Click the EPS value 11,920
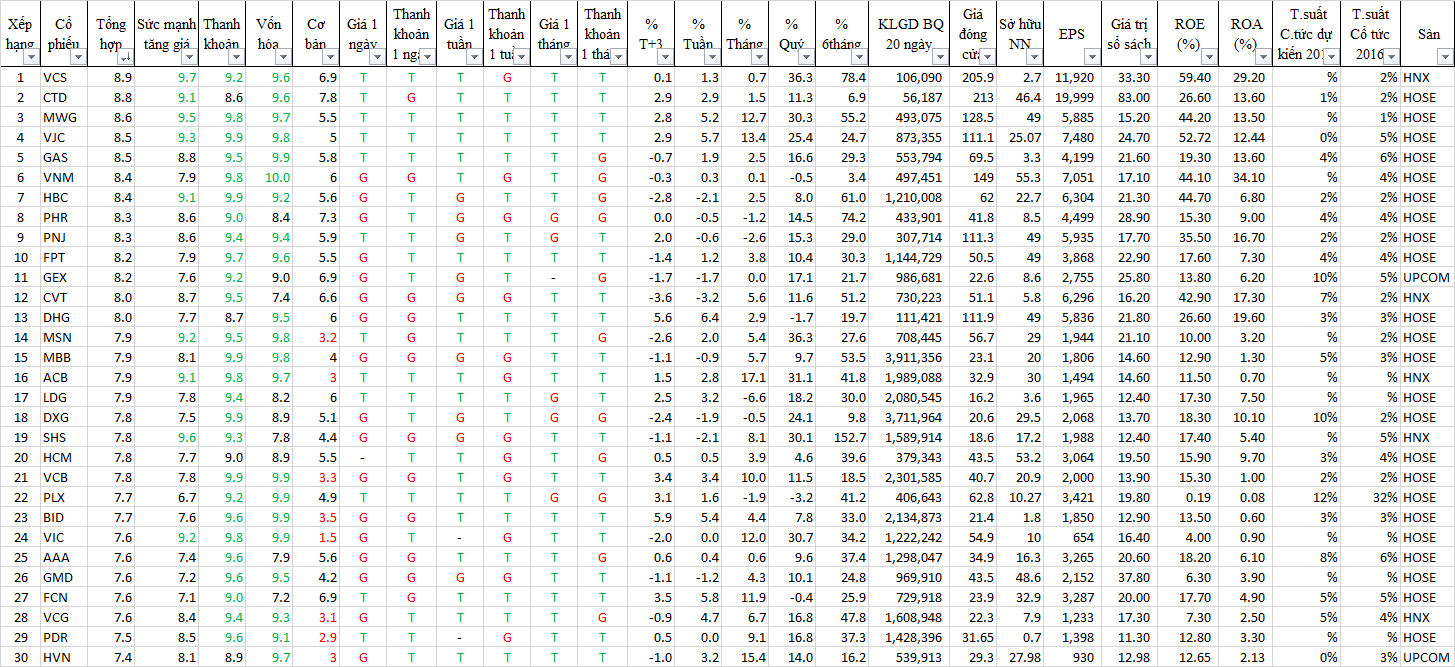 [1075, 77]
